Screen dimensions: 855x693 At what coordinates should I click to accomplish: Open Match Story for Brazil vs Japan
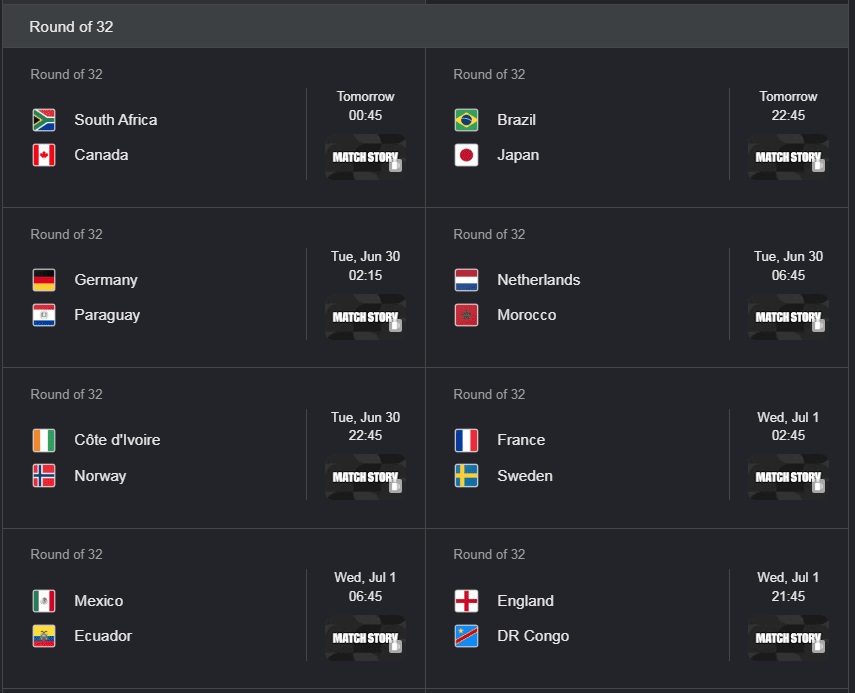pos(788,157)
